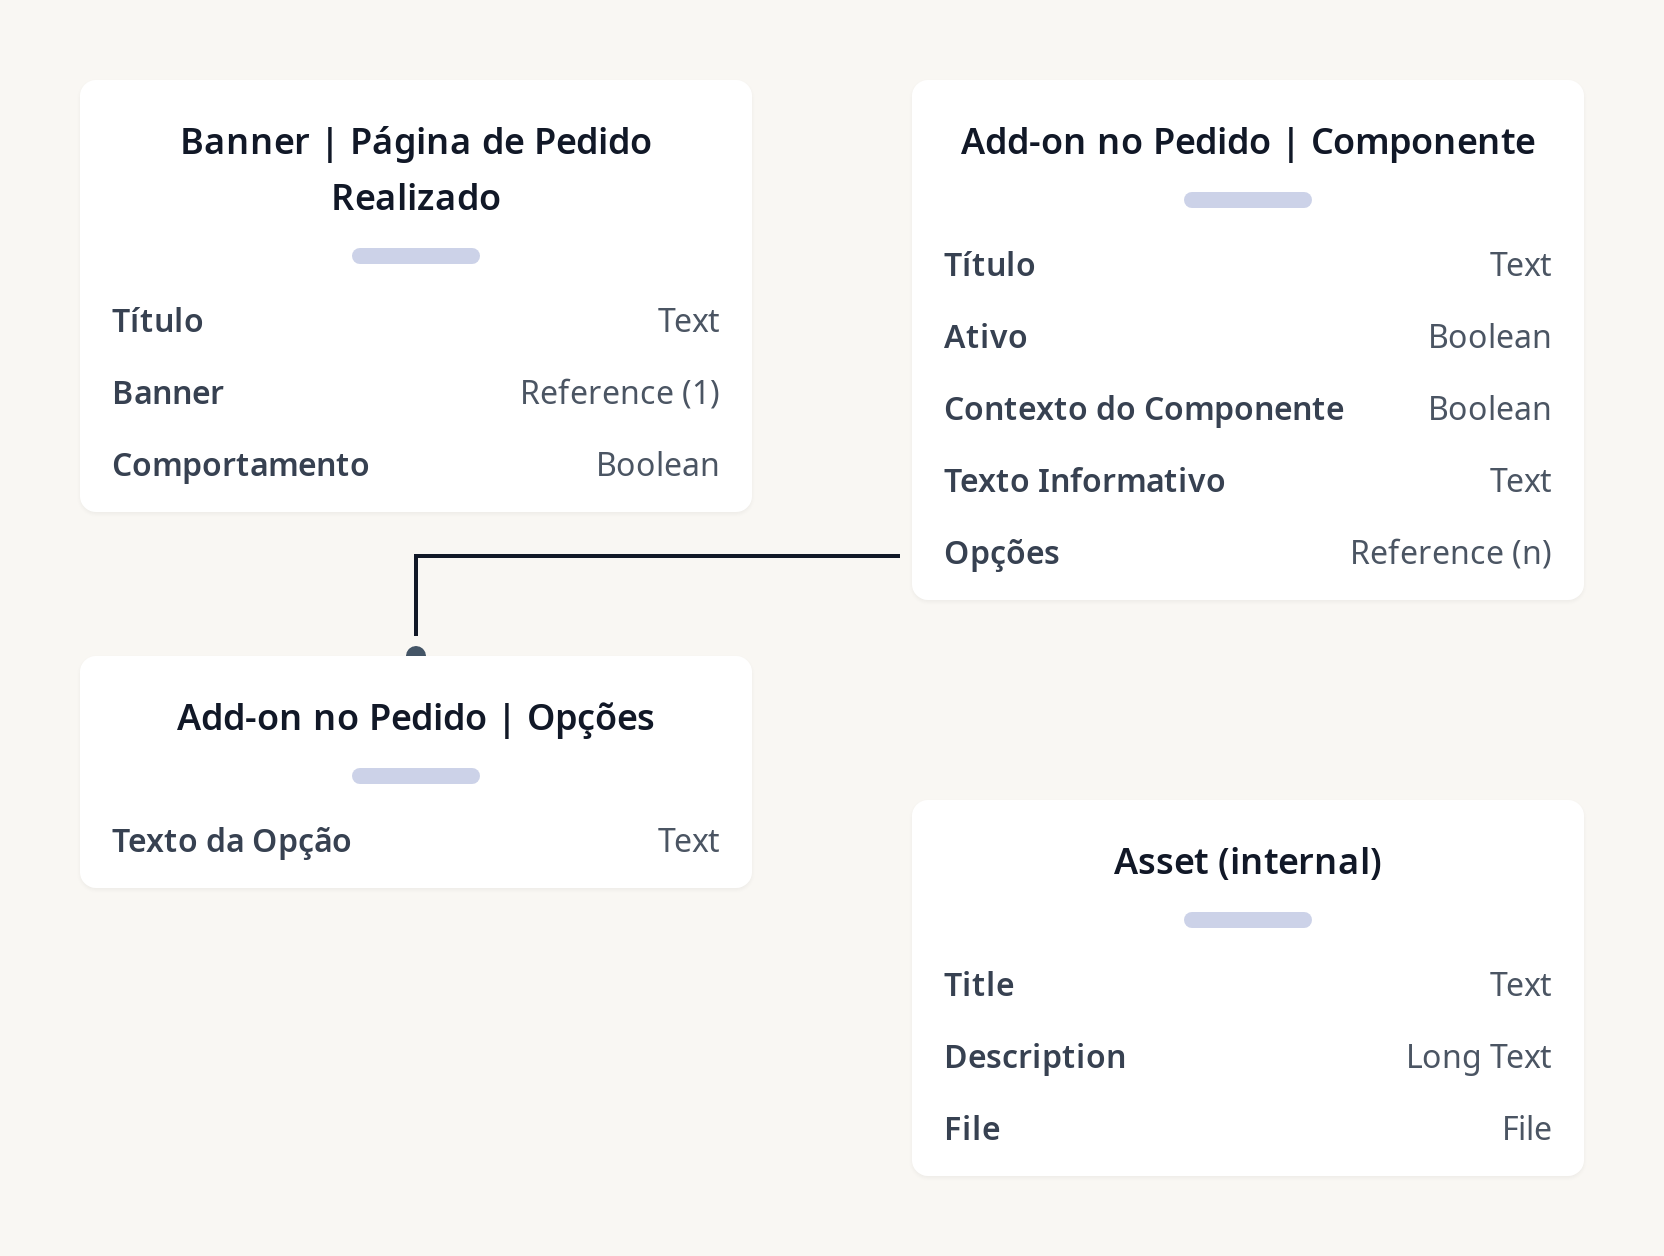Image resolution: width=1664 pixels, height=1256 pixels.
Task: Click the pill handle under the Componente card title
Action: pyautogui.click(x=1247, y=200)
